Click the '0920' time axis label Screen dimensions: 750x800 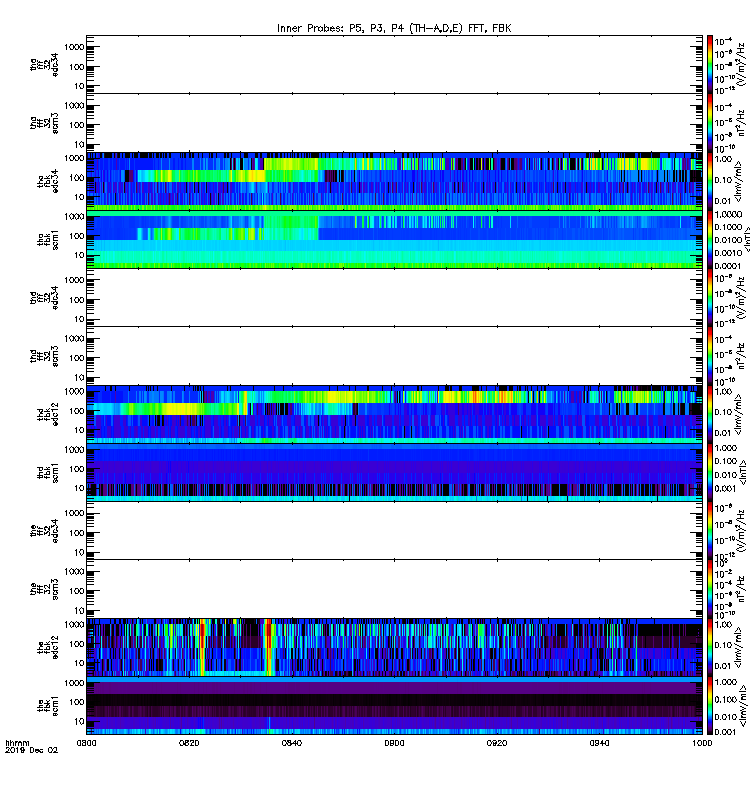click(x=496, y=743)
